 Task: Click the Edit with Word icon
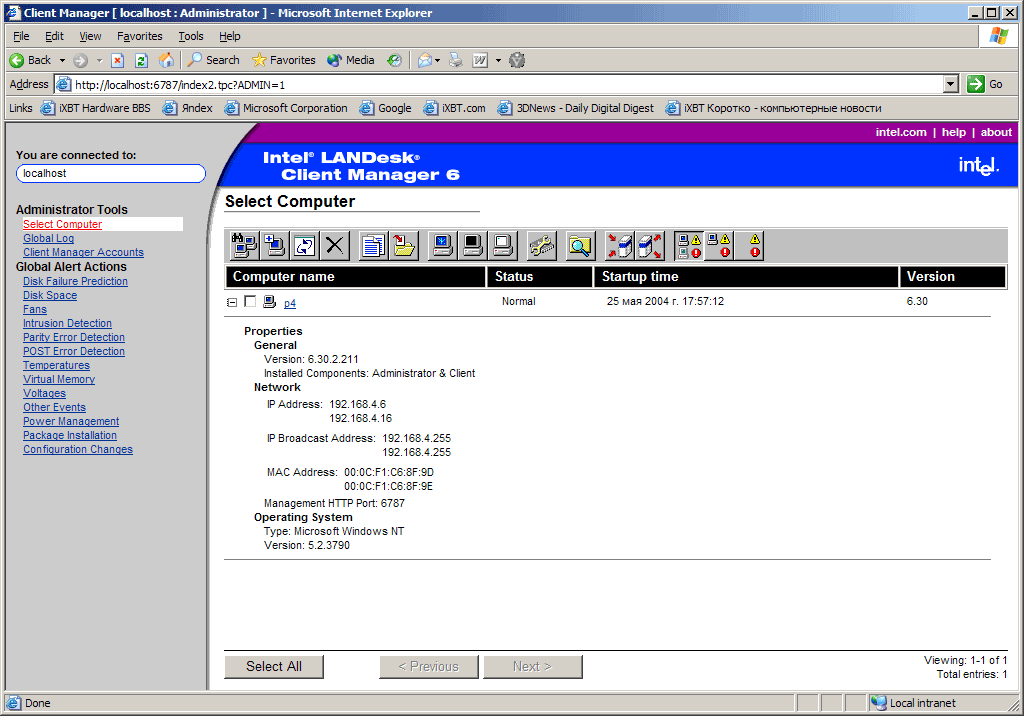(480, 61)
